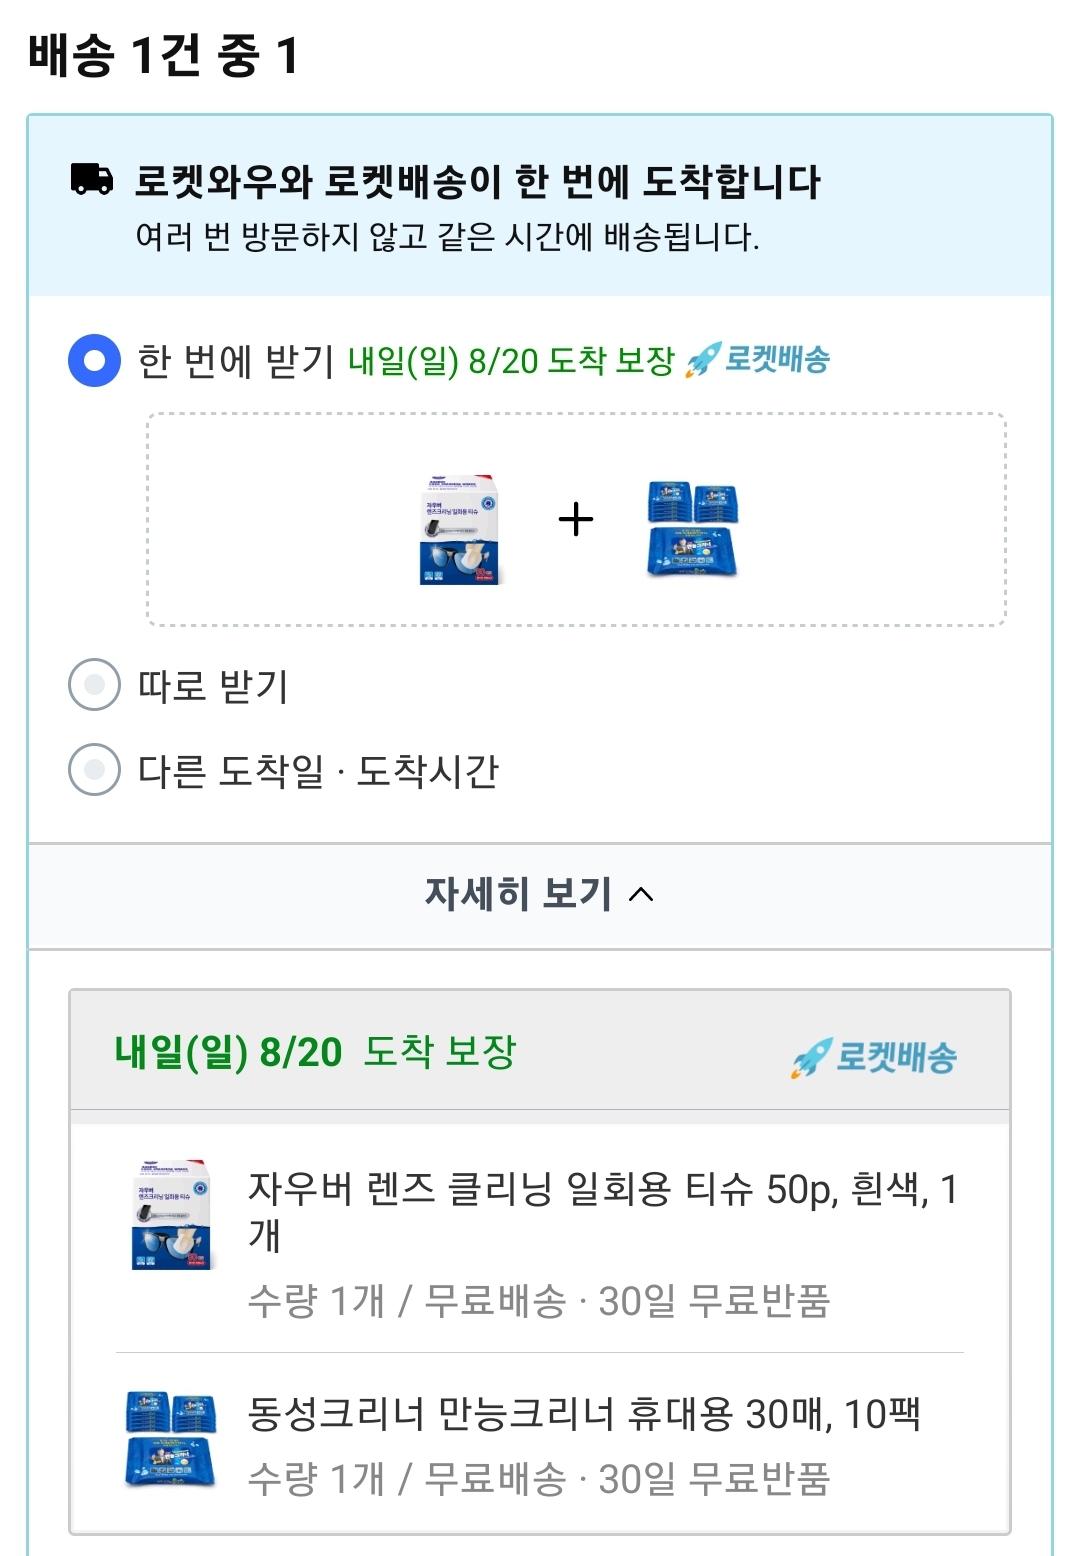Click the 자세히 보기 label

coord(518,894)
